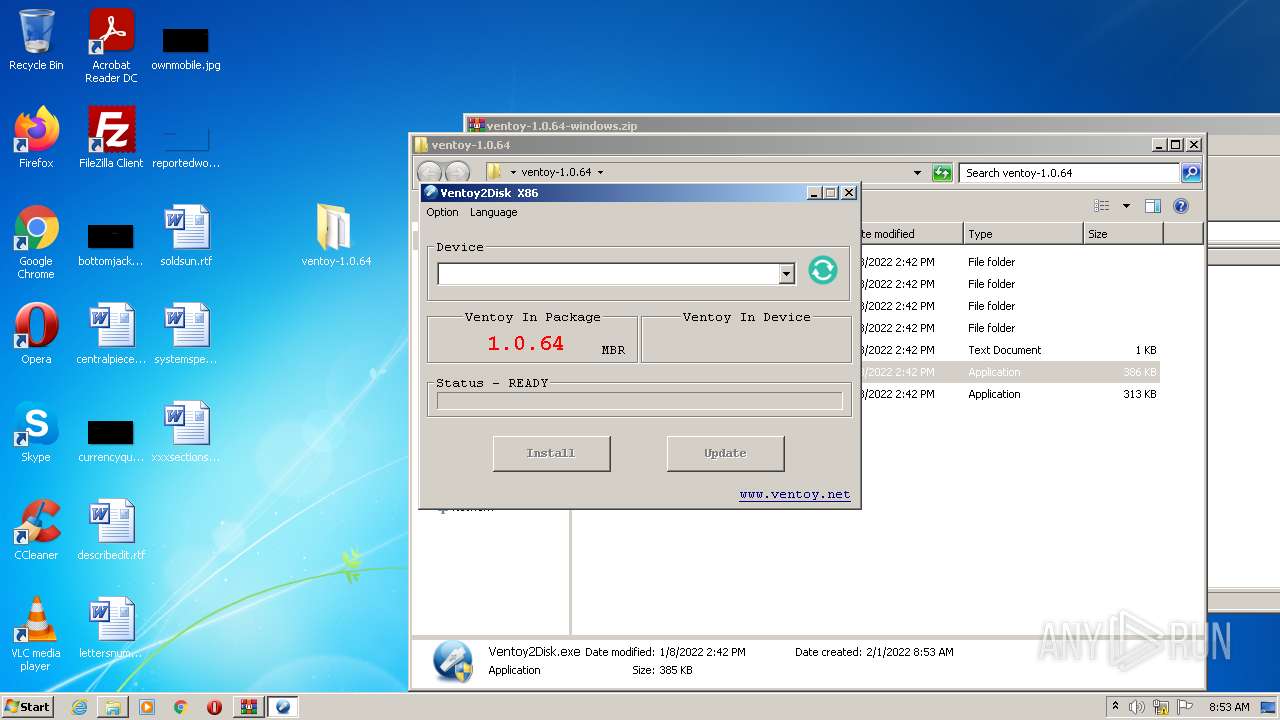Select the CCleaner desktop icon

pos(36,530)
